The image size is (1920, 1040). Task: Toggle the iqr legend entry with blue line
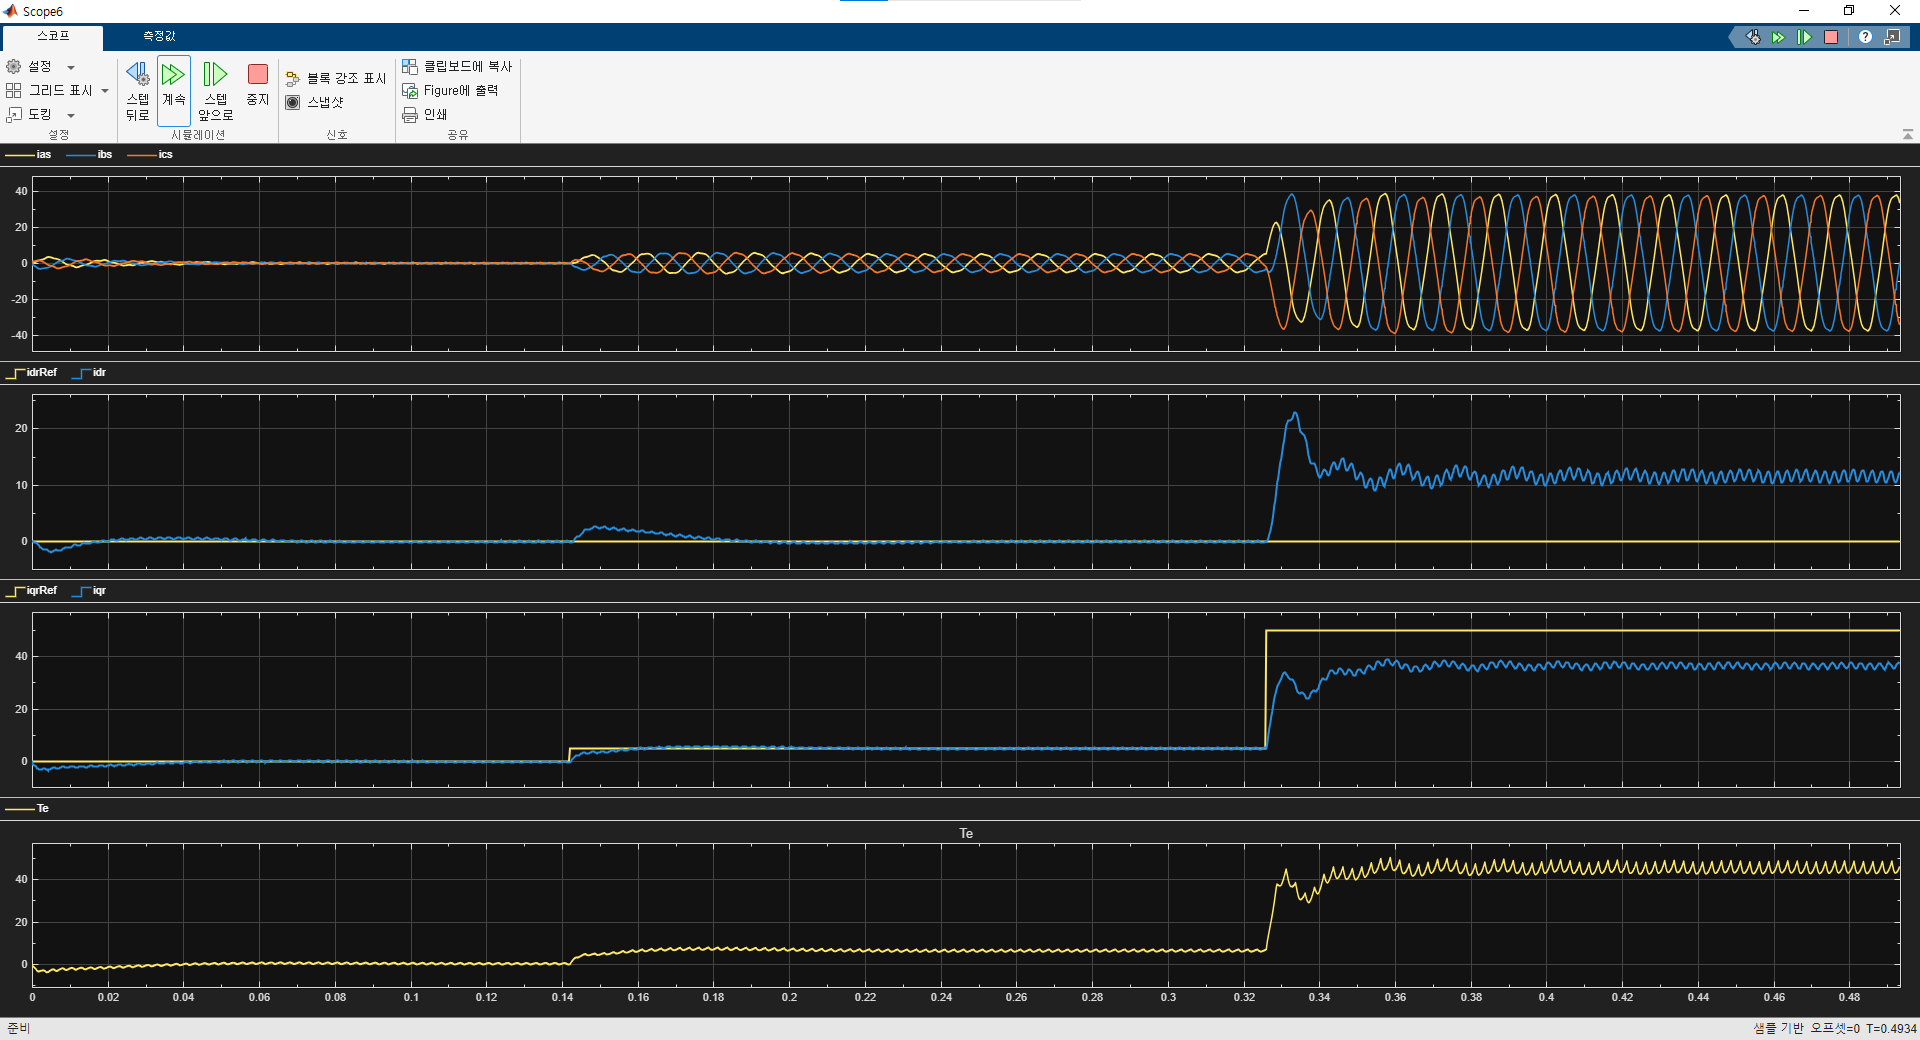pos(89,591)
